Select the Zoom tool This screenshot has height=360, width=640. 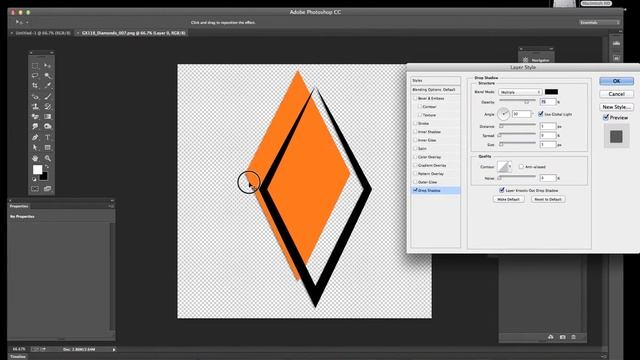pos(48,158)
